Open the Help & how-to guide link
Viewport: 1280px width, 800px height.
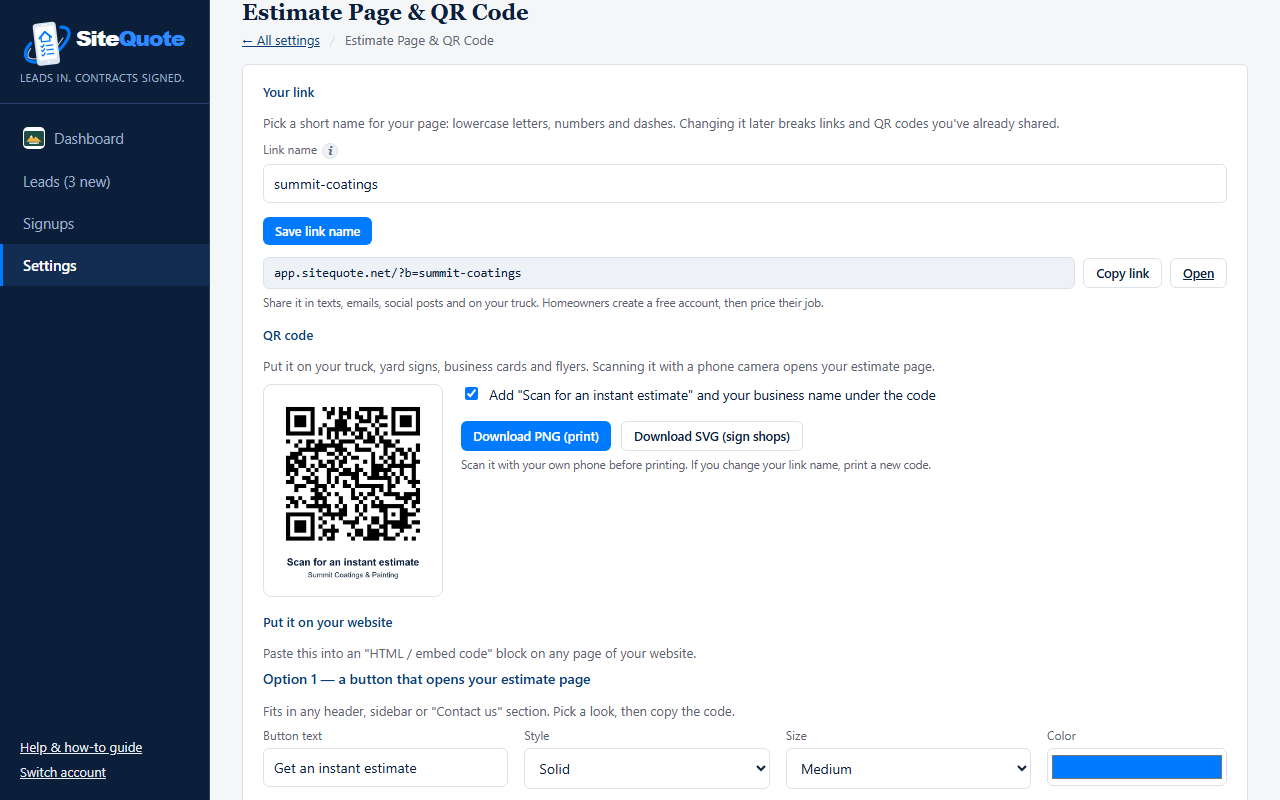(x=81, y=747)
